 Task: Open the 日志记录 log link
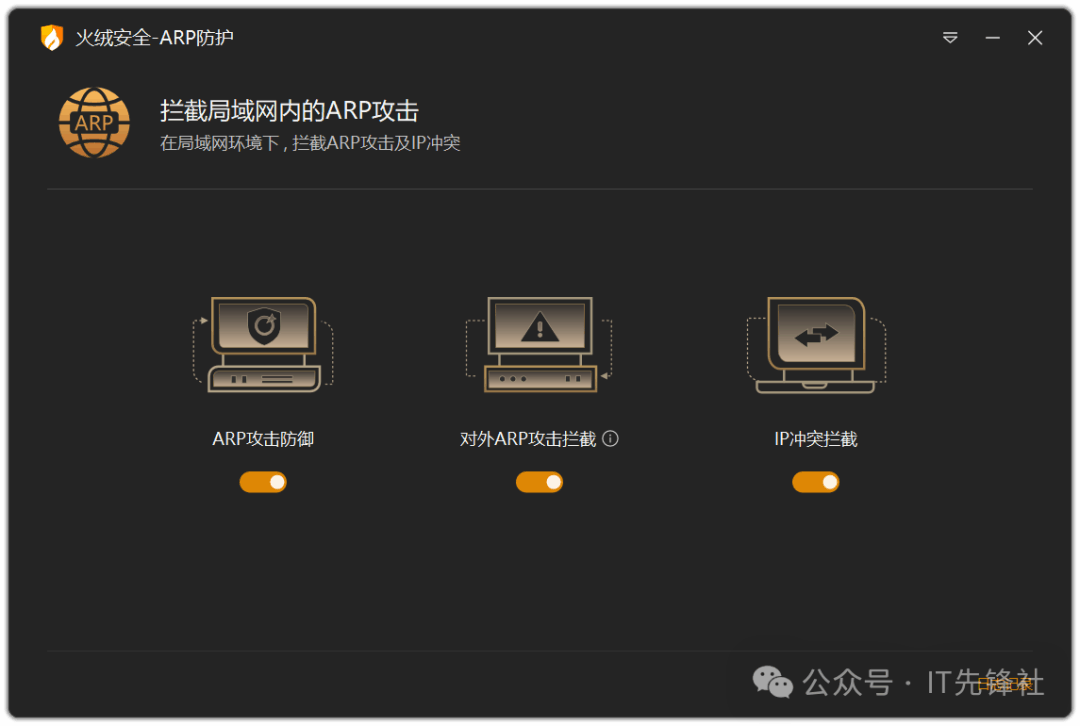[x=1005, y=684]
